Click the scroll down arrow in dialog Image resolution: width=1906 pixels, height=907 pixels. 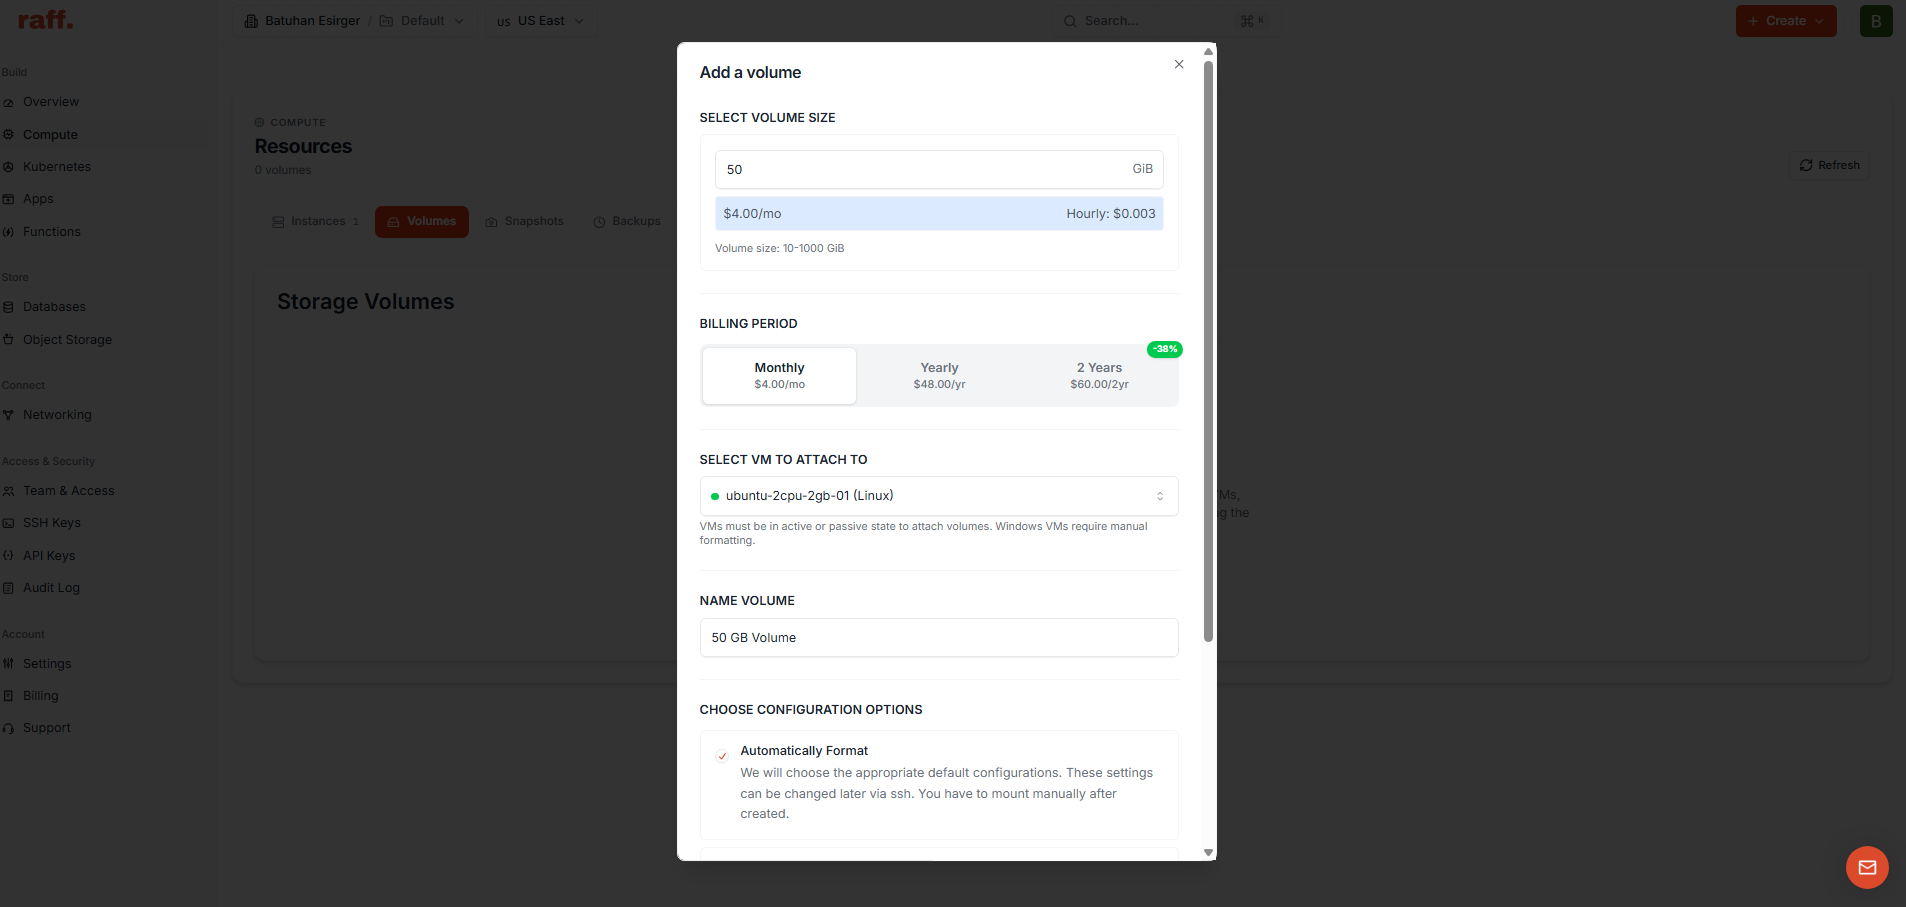coord(1208,853)
